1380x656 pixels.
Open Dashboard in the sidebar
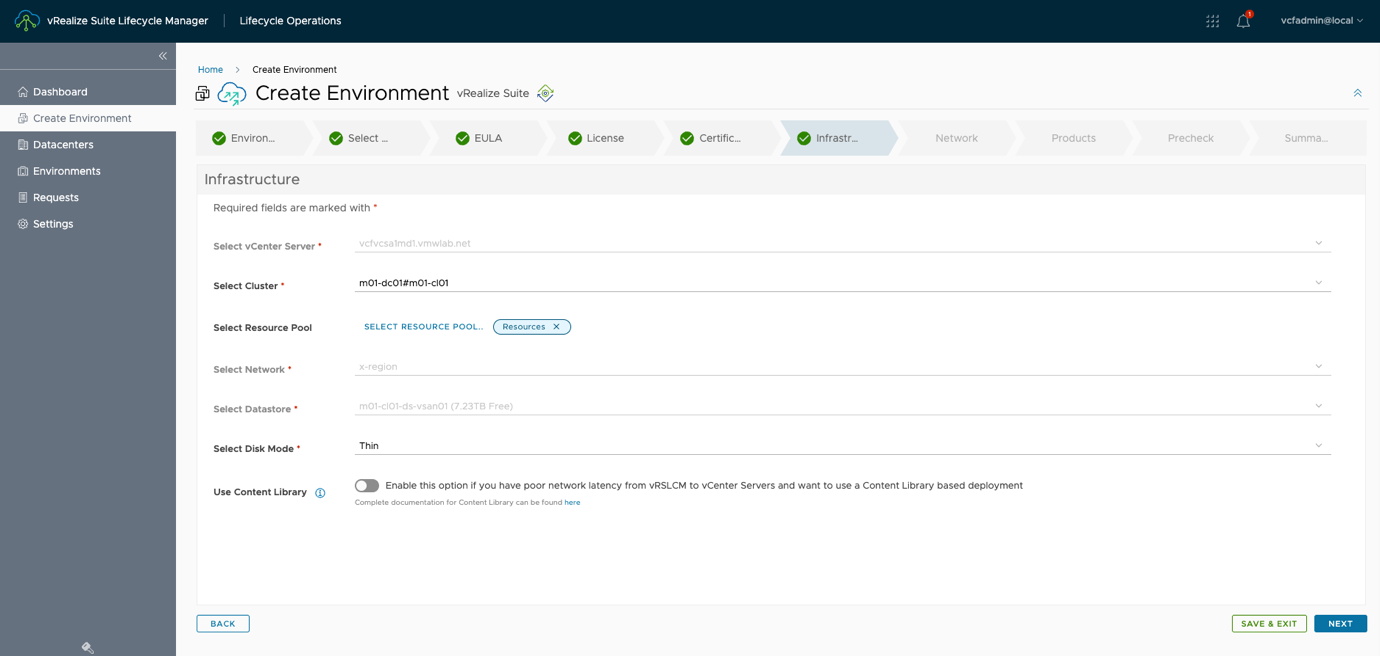(x=88, y=92)
